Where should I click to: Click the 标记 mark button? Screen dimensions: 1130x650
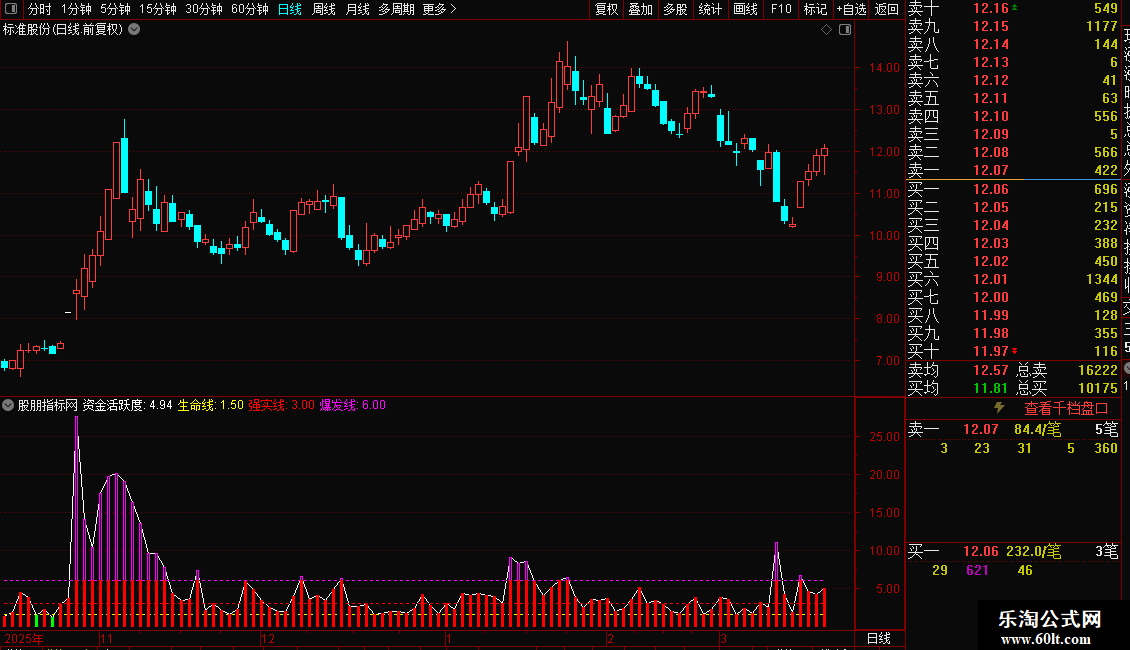pos(816,9)
